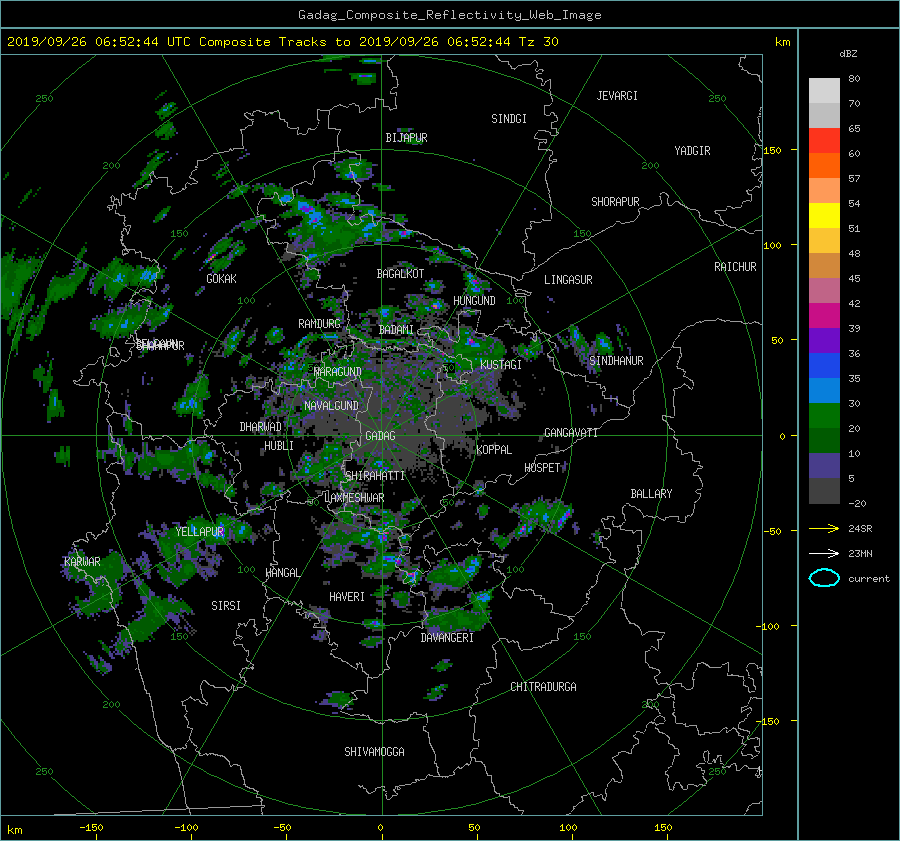Click the SIRSI label
The width and height of the screenshot is (900, 841).
[x=226, y=606]
